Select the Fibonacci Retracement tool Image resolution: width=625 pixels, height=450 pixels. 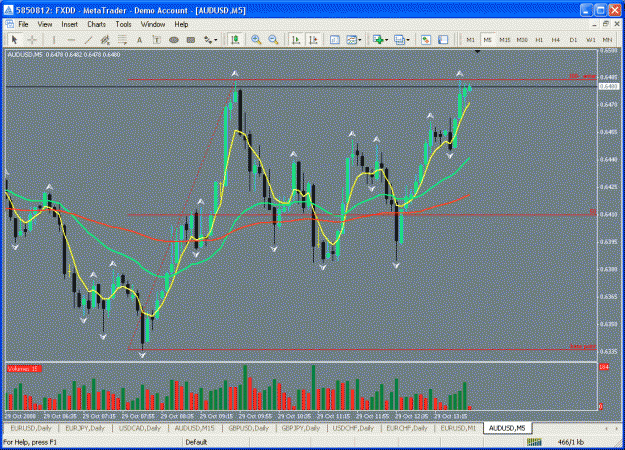tap(122, 39)
